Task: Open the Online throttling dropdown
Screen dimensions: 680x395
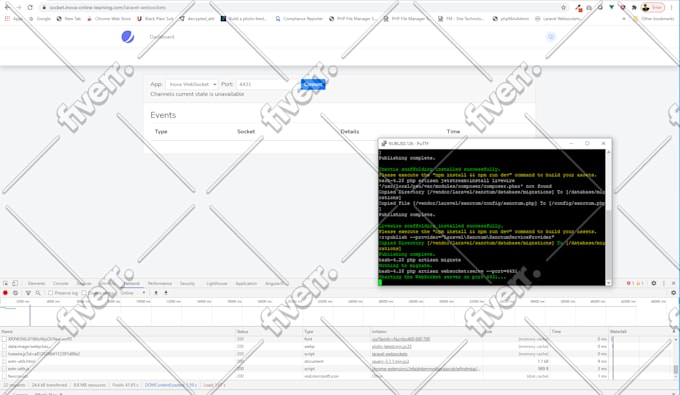Action: click(x=133, y=293)
